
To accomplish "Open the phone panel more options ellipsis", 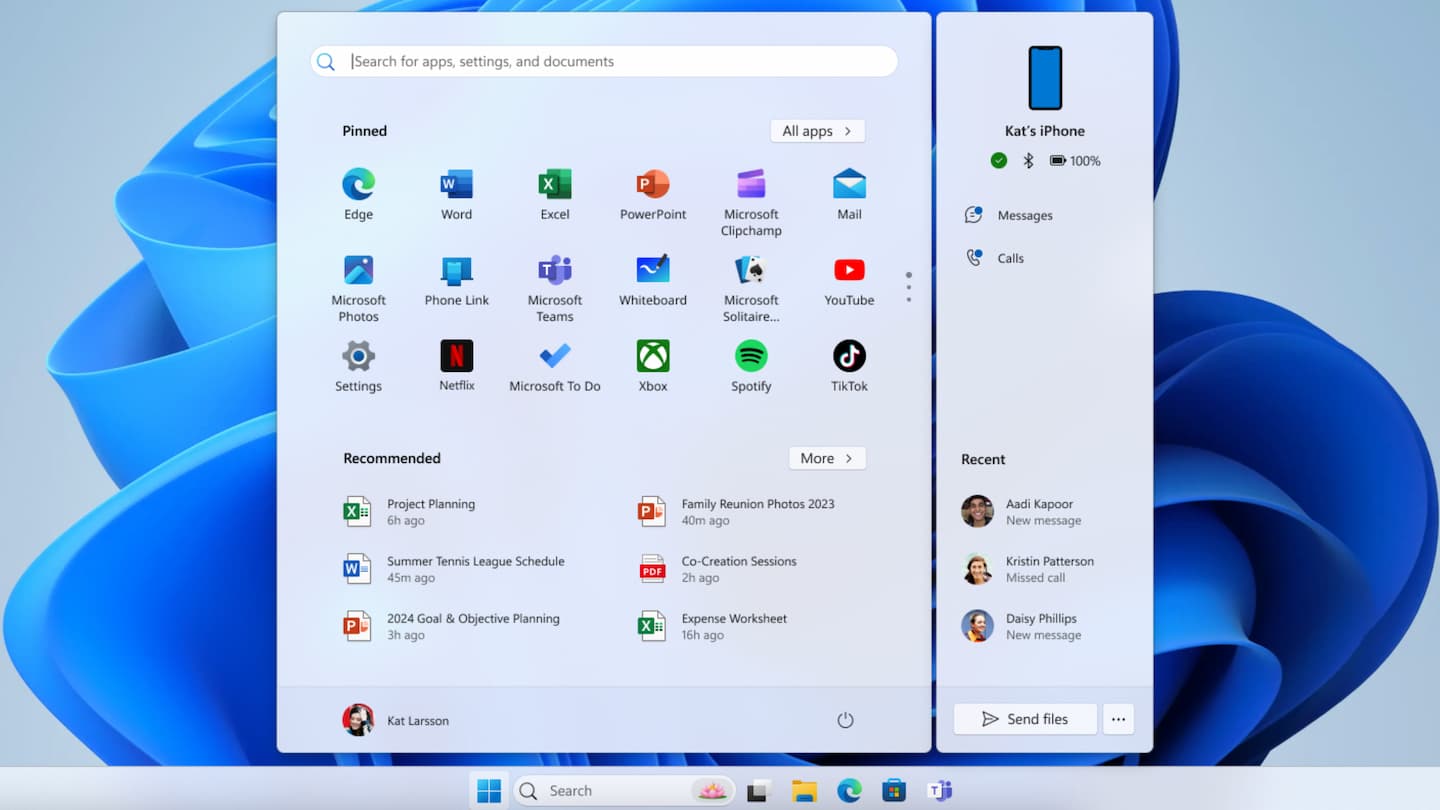I will pos(1118,719).
